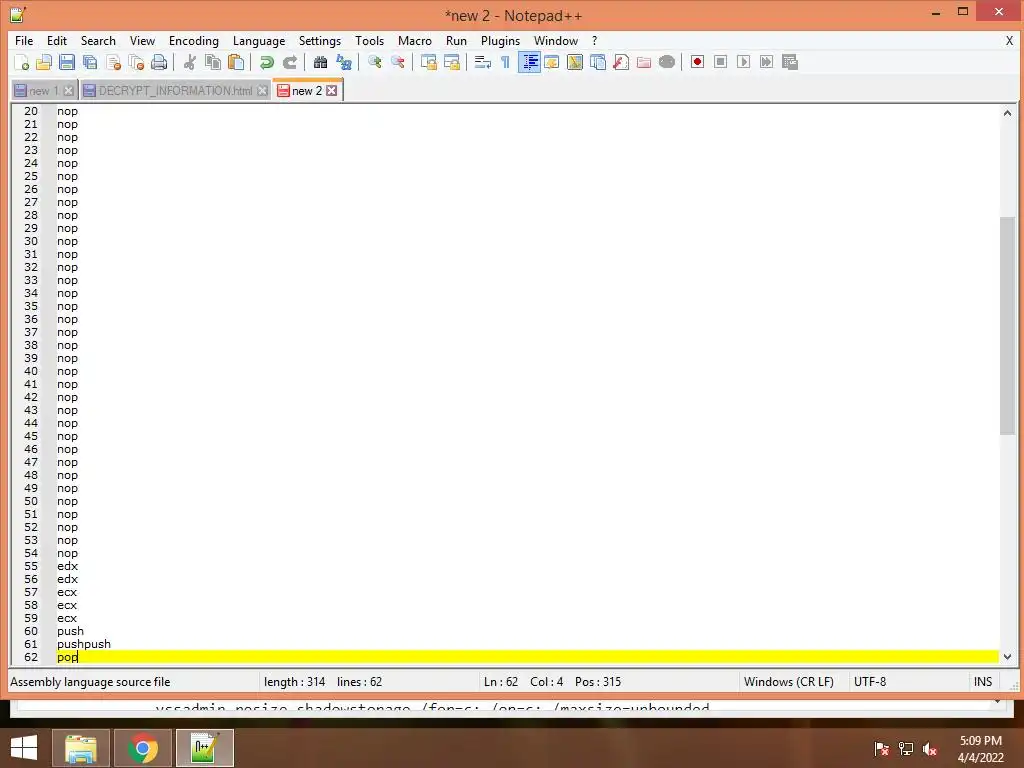Image resolution: width=1024 pixels, height=768 pixels.
Task: Open the Tools menu
Action: pos(369,40)
